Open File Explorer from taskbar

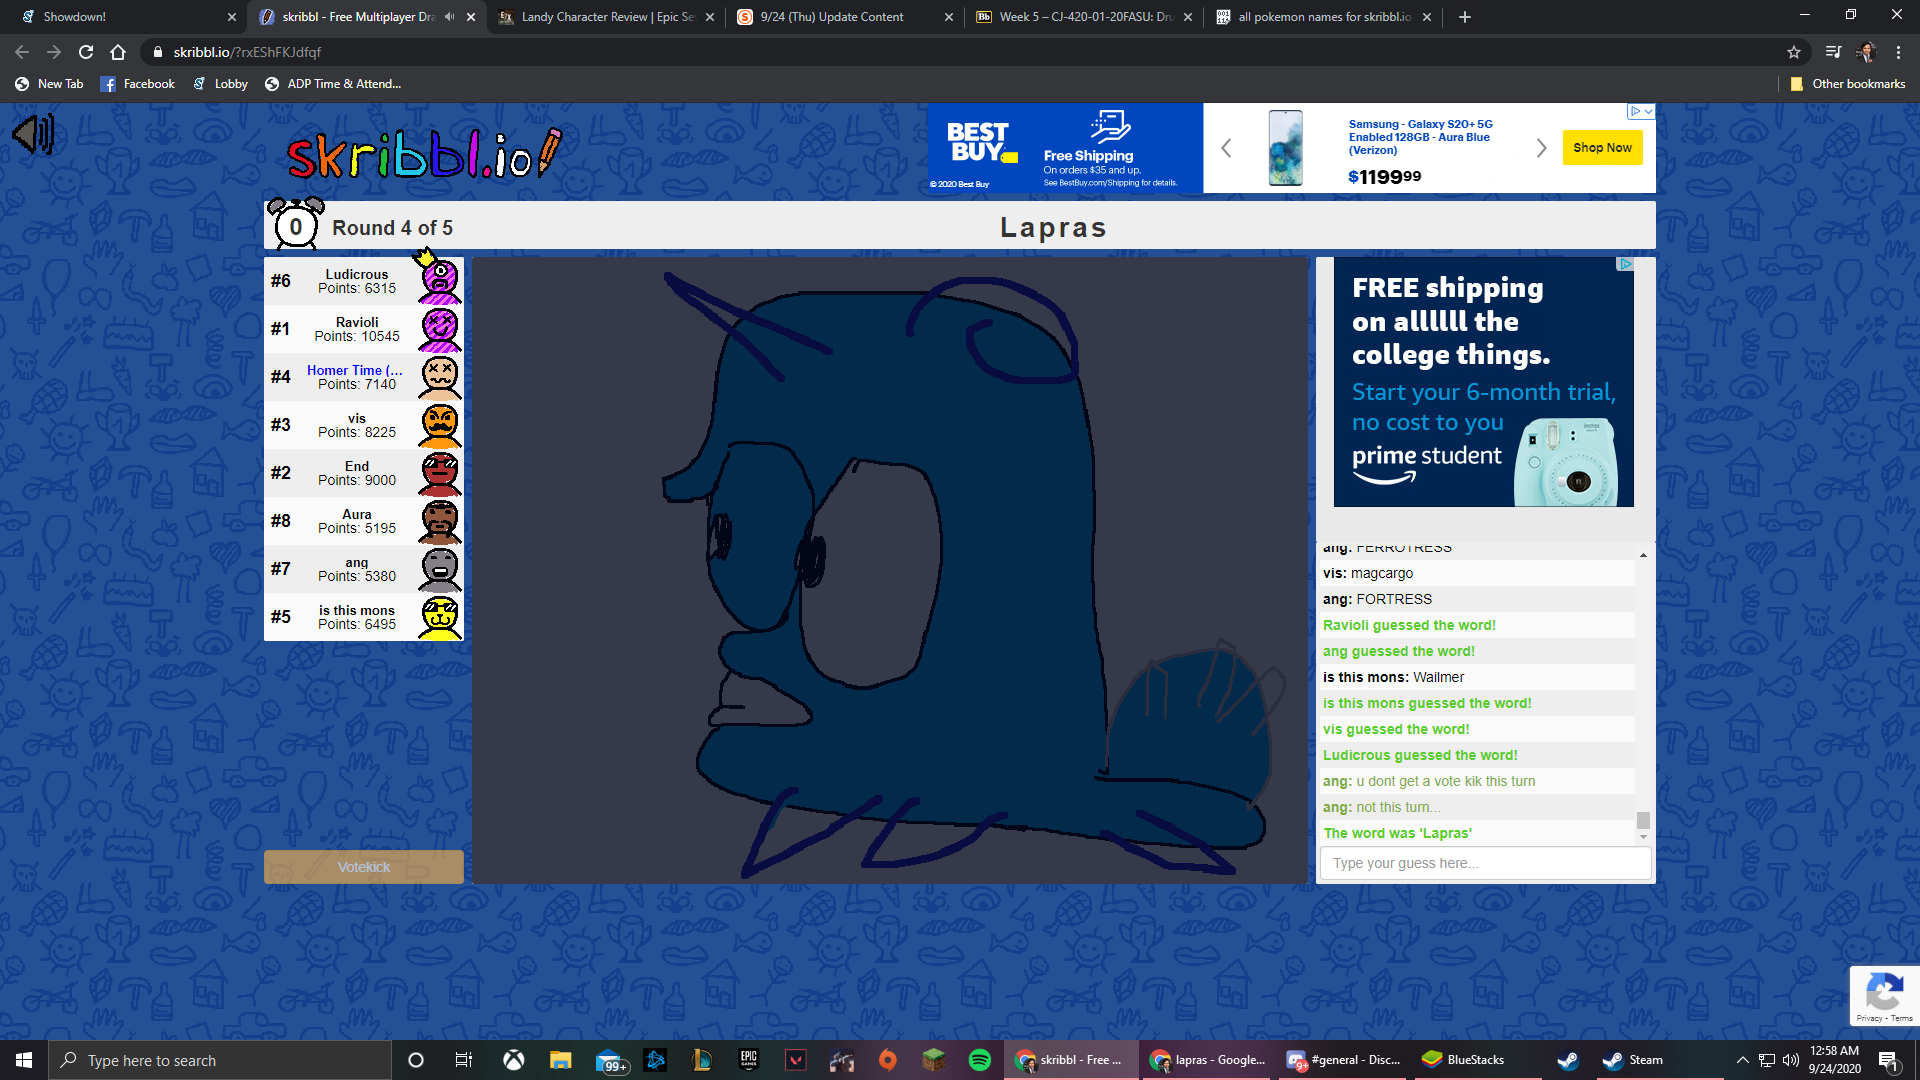[560, 1060]
